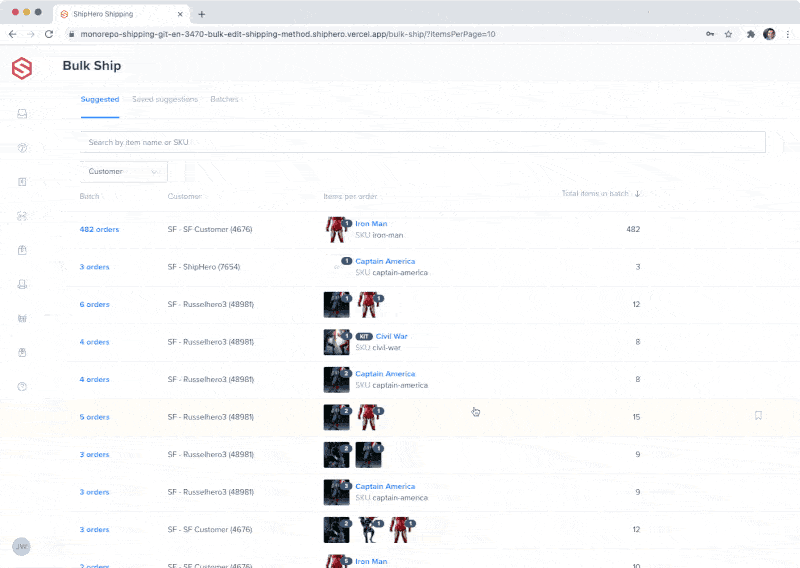
Task: Bookmark the highlighted 5 orders suggestion
Action: pos(758,415)
